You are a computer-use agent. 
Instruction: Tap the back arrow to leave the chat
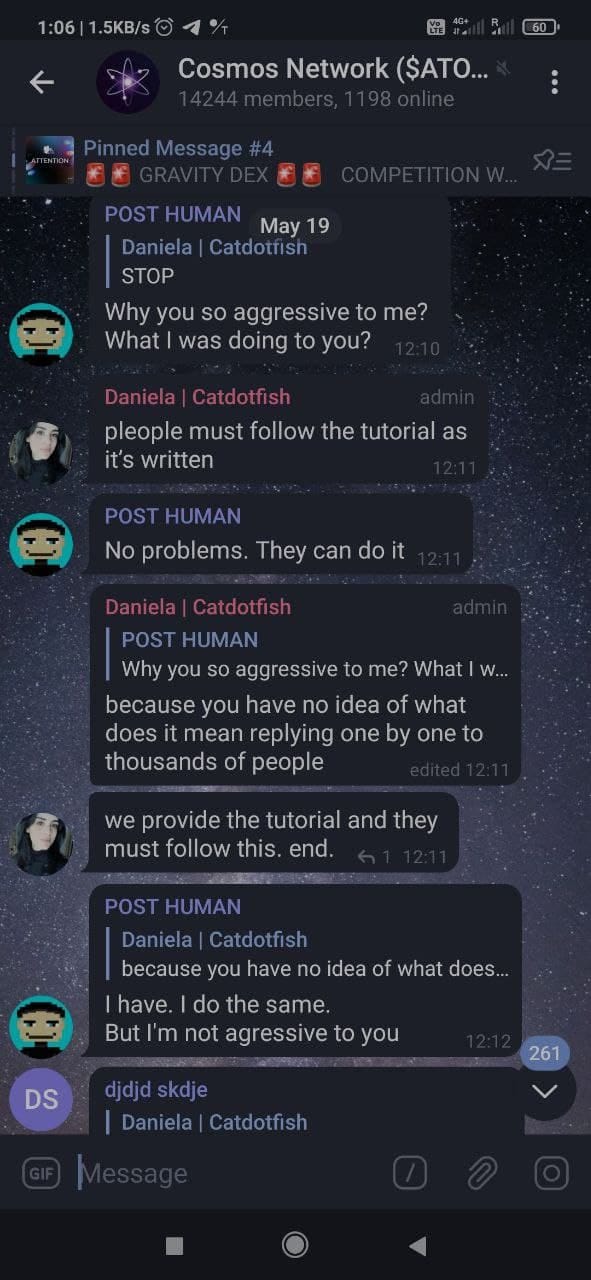tap(42, 83)
